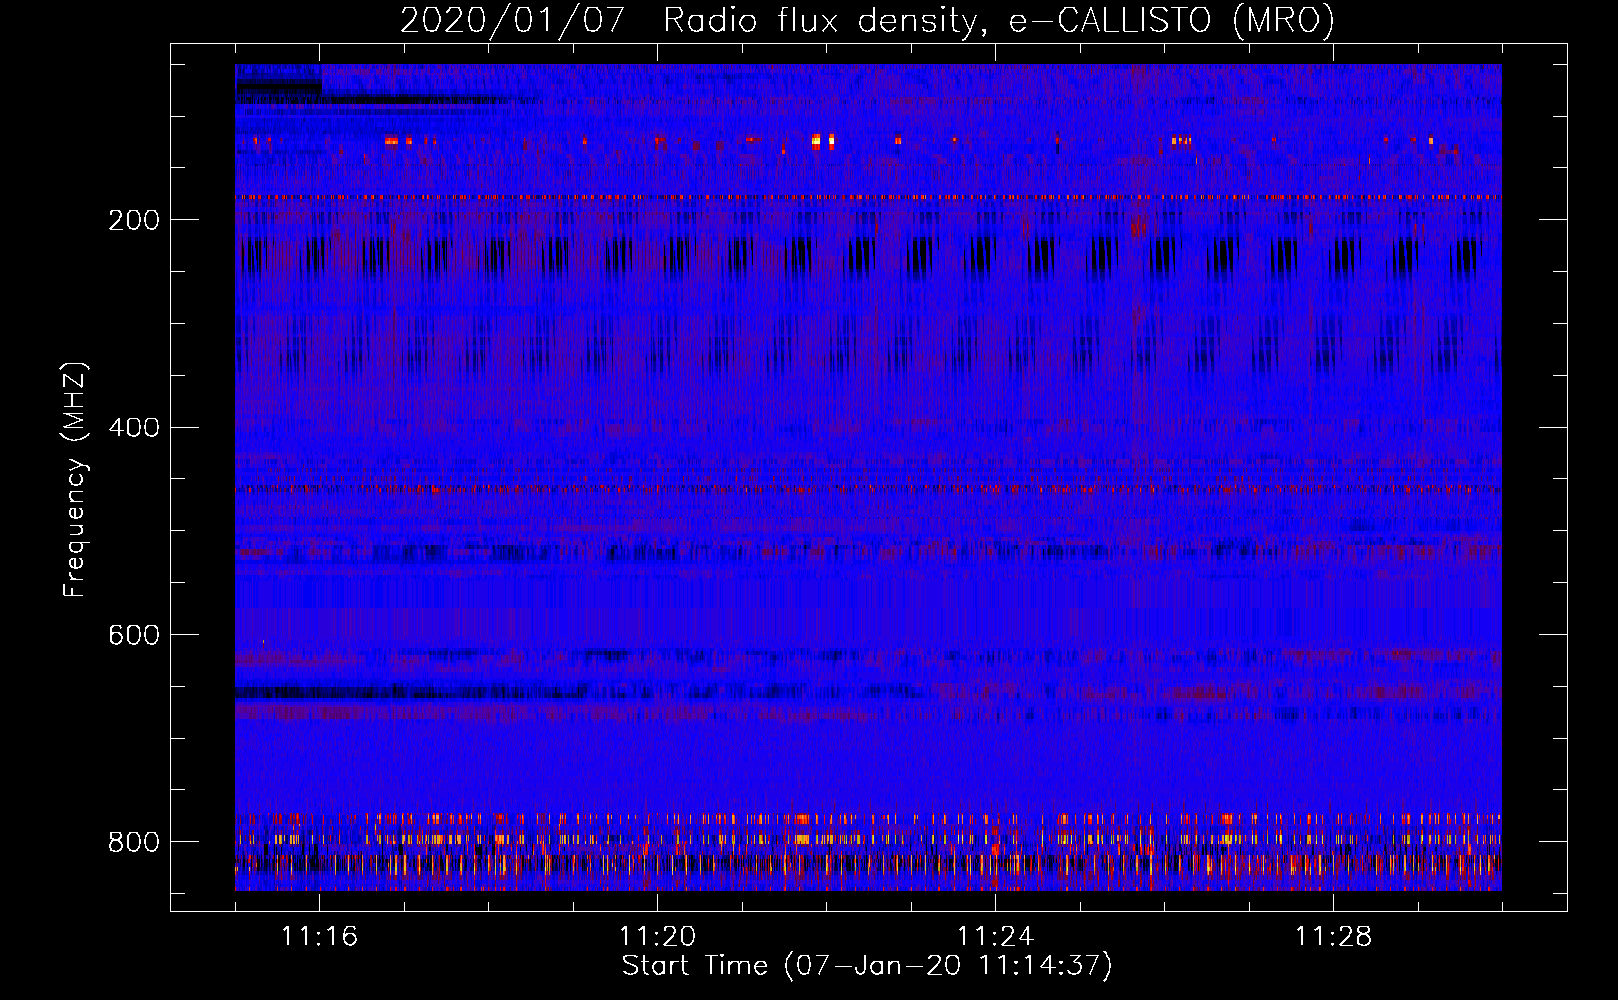1618x1000 pixels.
Task: Click the 11:16 time tick label
Action: click(320, 937)
